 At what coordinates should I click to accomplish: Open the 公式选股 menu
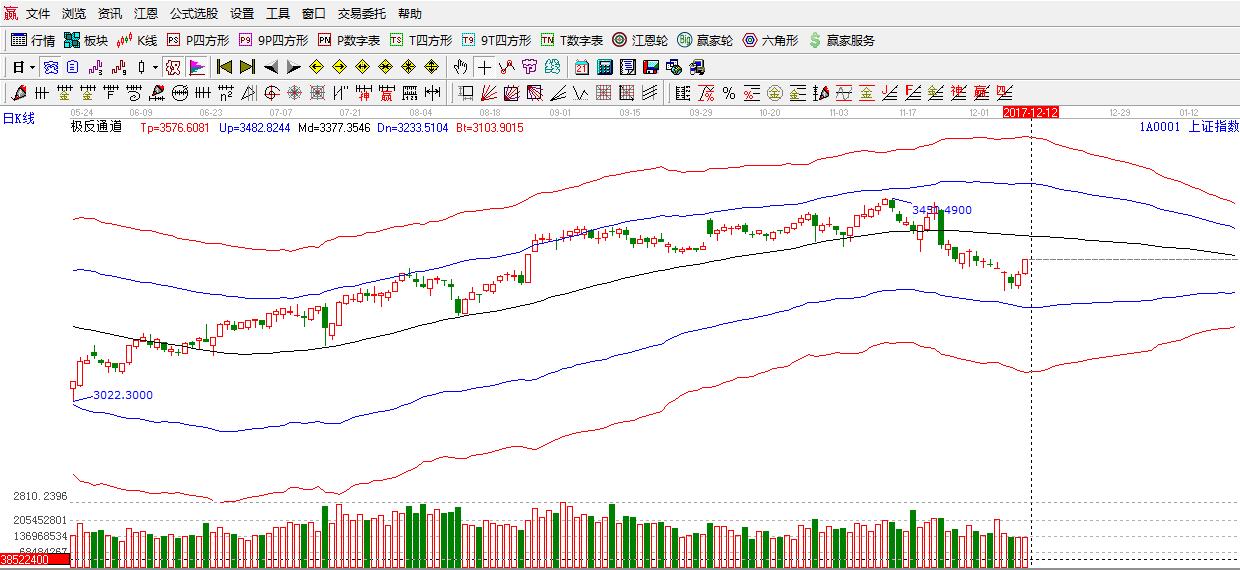pos(193,14)
